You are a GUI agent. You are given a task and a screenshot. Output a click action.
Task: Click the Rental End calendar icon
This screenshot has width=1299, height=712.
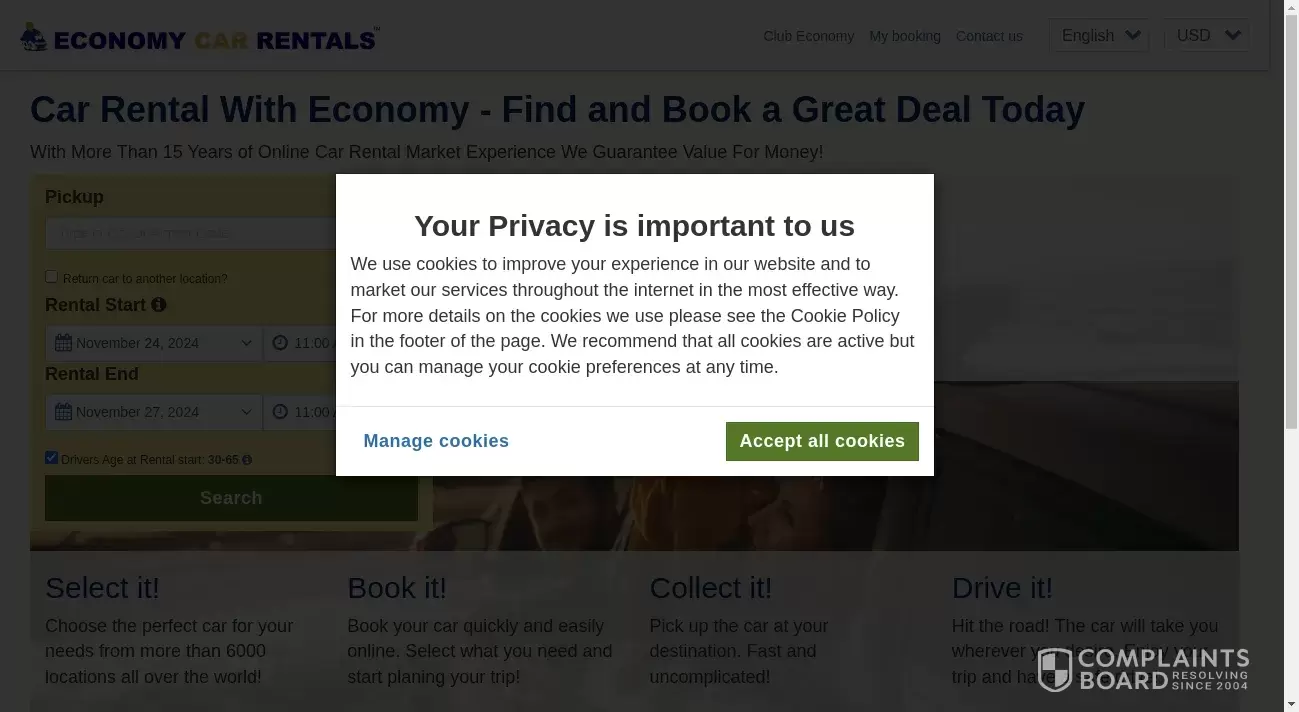[64, 412]
